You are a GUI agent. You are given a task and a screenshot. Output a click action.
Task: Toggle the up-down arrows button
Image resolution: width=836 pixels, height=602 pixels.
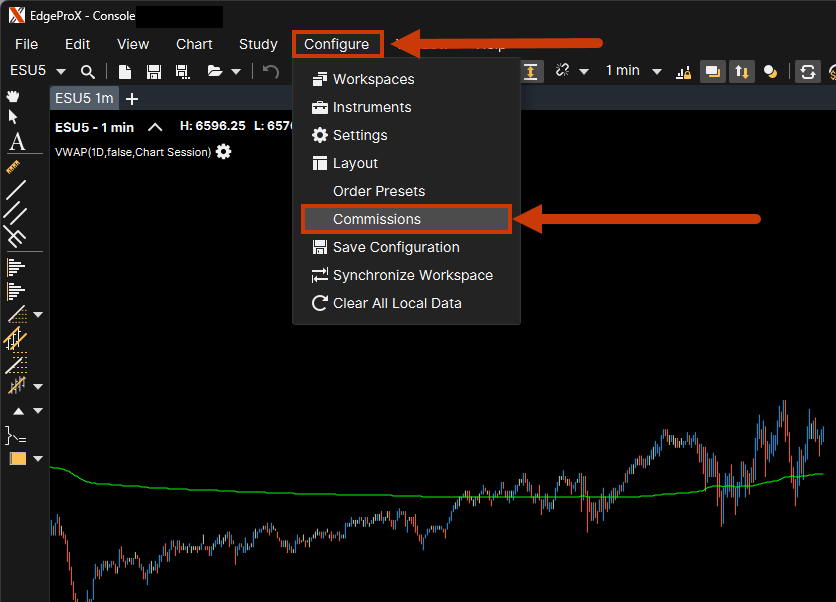point(741,71)
